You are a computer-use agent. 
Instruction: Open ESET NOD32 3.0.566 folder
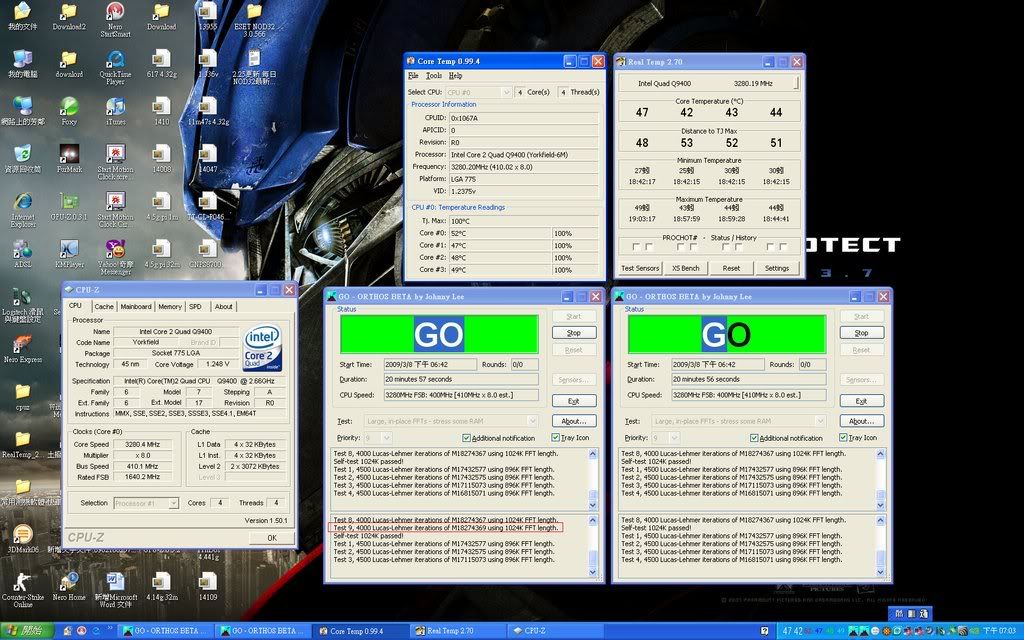click(254, 20)
